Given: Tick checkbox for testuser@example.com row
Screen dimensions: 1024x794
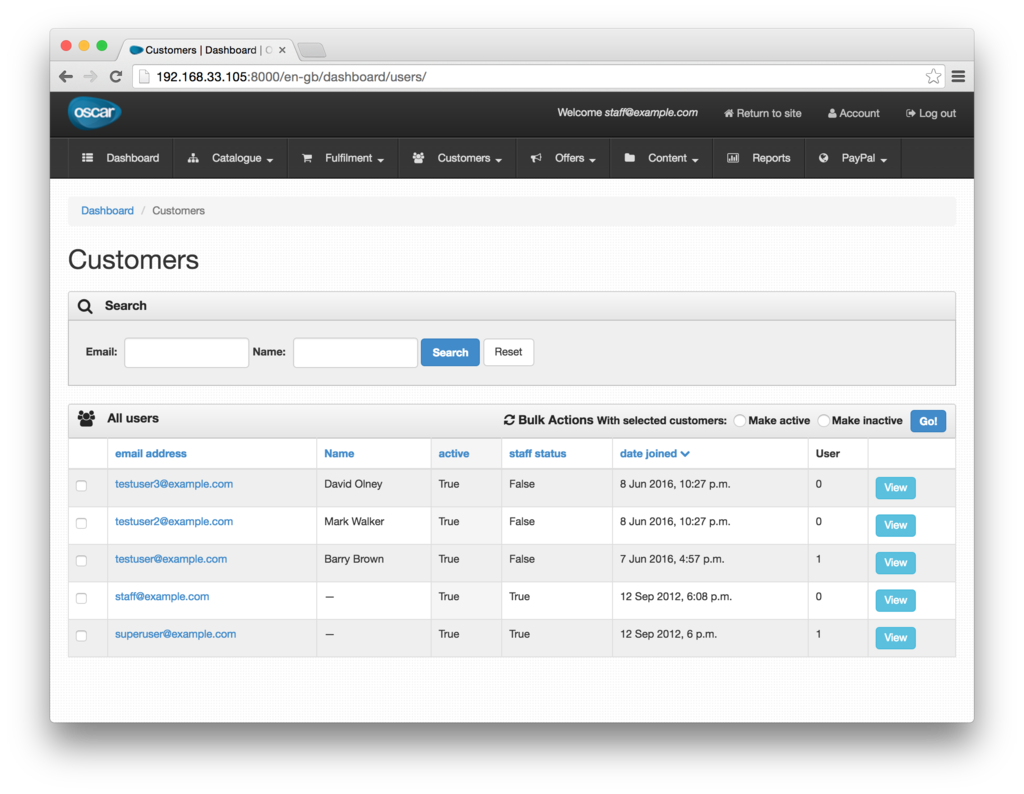Looking at the screenshot, I should (82, 560).
